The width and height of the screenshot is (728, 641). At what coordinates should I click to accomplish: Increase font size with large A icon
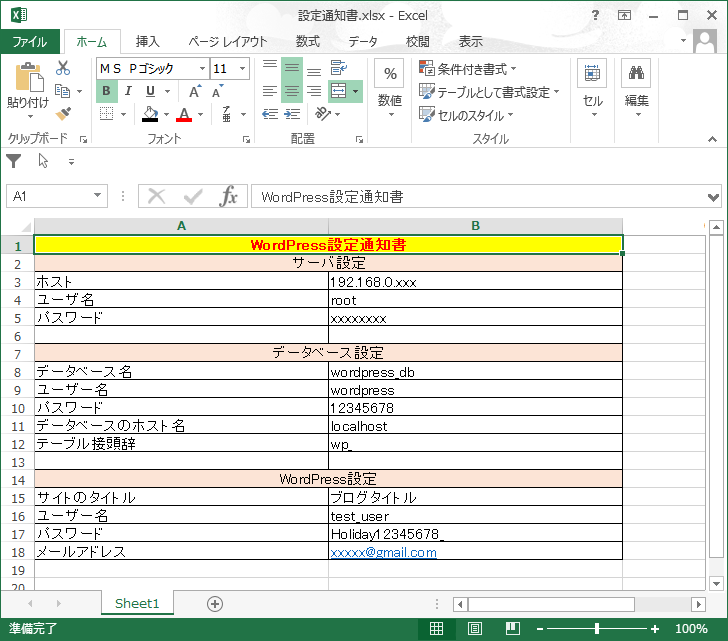pos(195,91)
